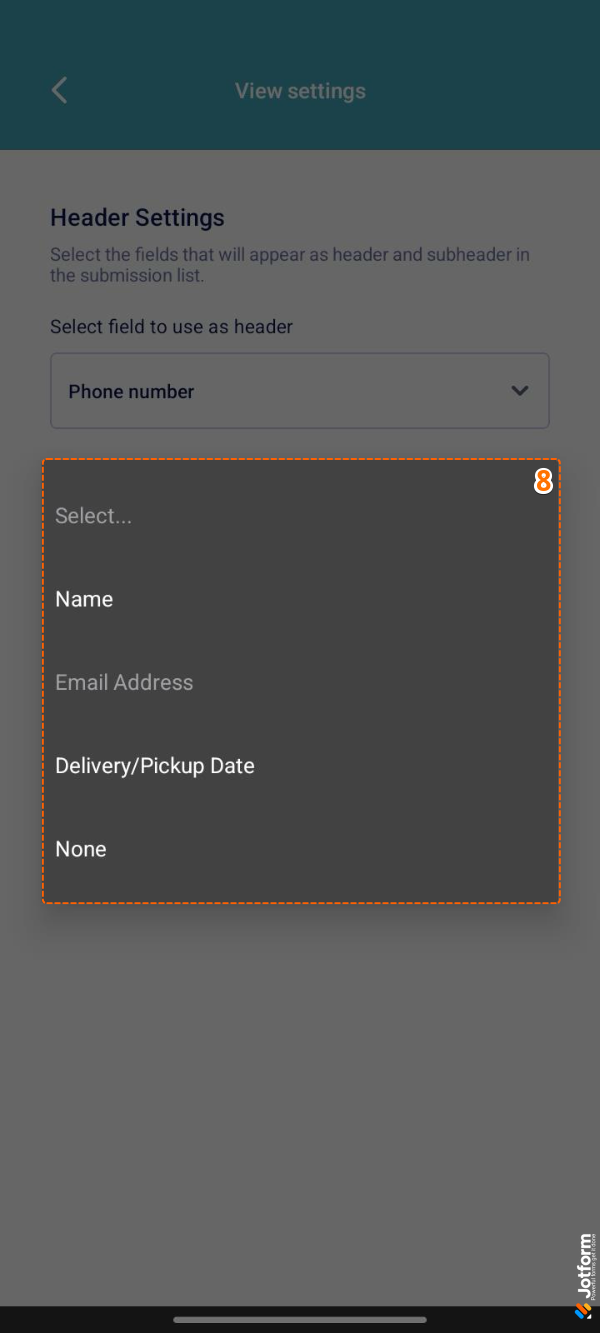Image resolution: width=600 pixels, height=1333 pixels.
Task: Click the chevron on the header field selector
Action: (520, 391)
